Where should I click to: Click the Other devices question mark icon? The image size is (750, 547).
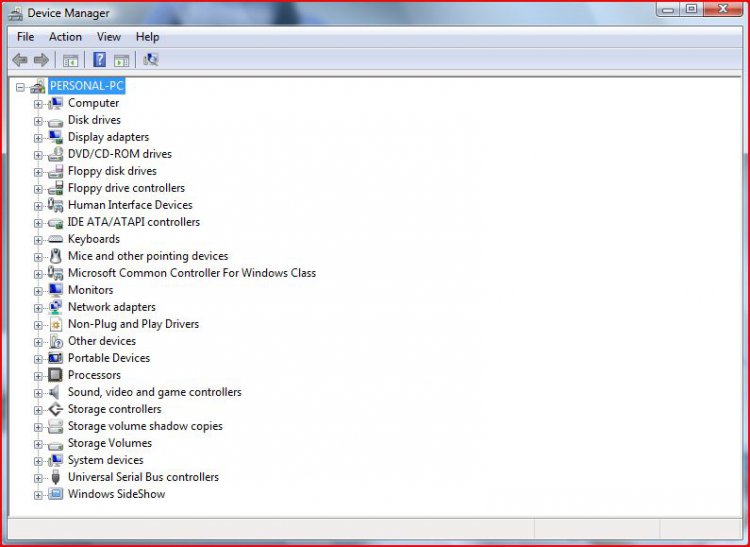[x=55, y=341]
